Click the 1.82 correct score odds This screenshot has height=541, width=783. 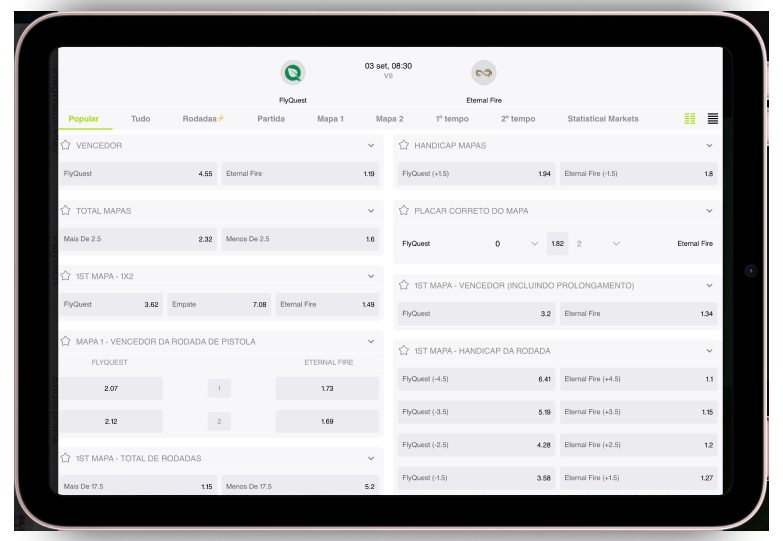tap(557, 244)
